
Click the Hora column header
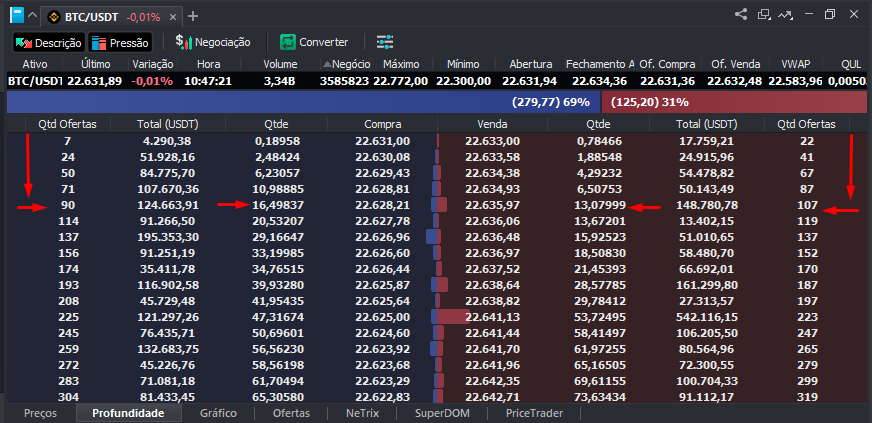(x=208, y=64)
